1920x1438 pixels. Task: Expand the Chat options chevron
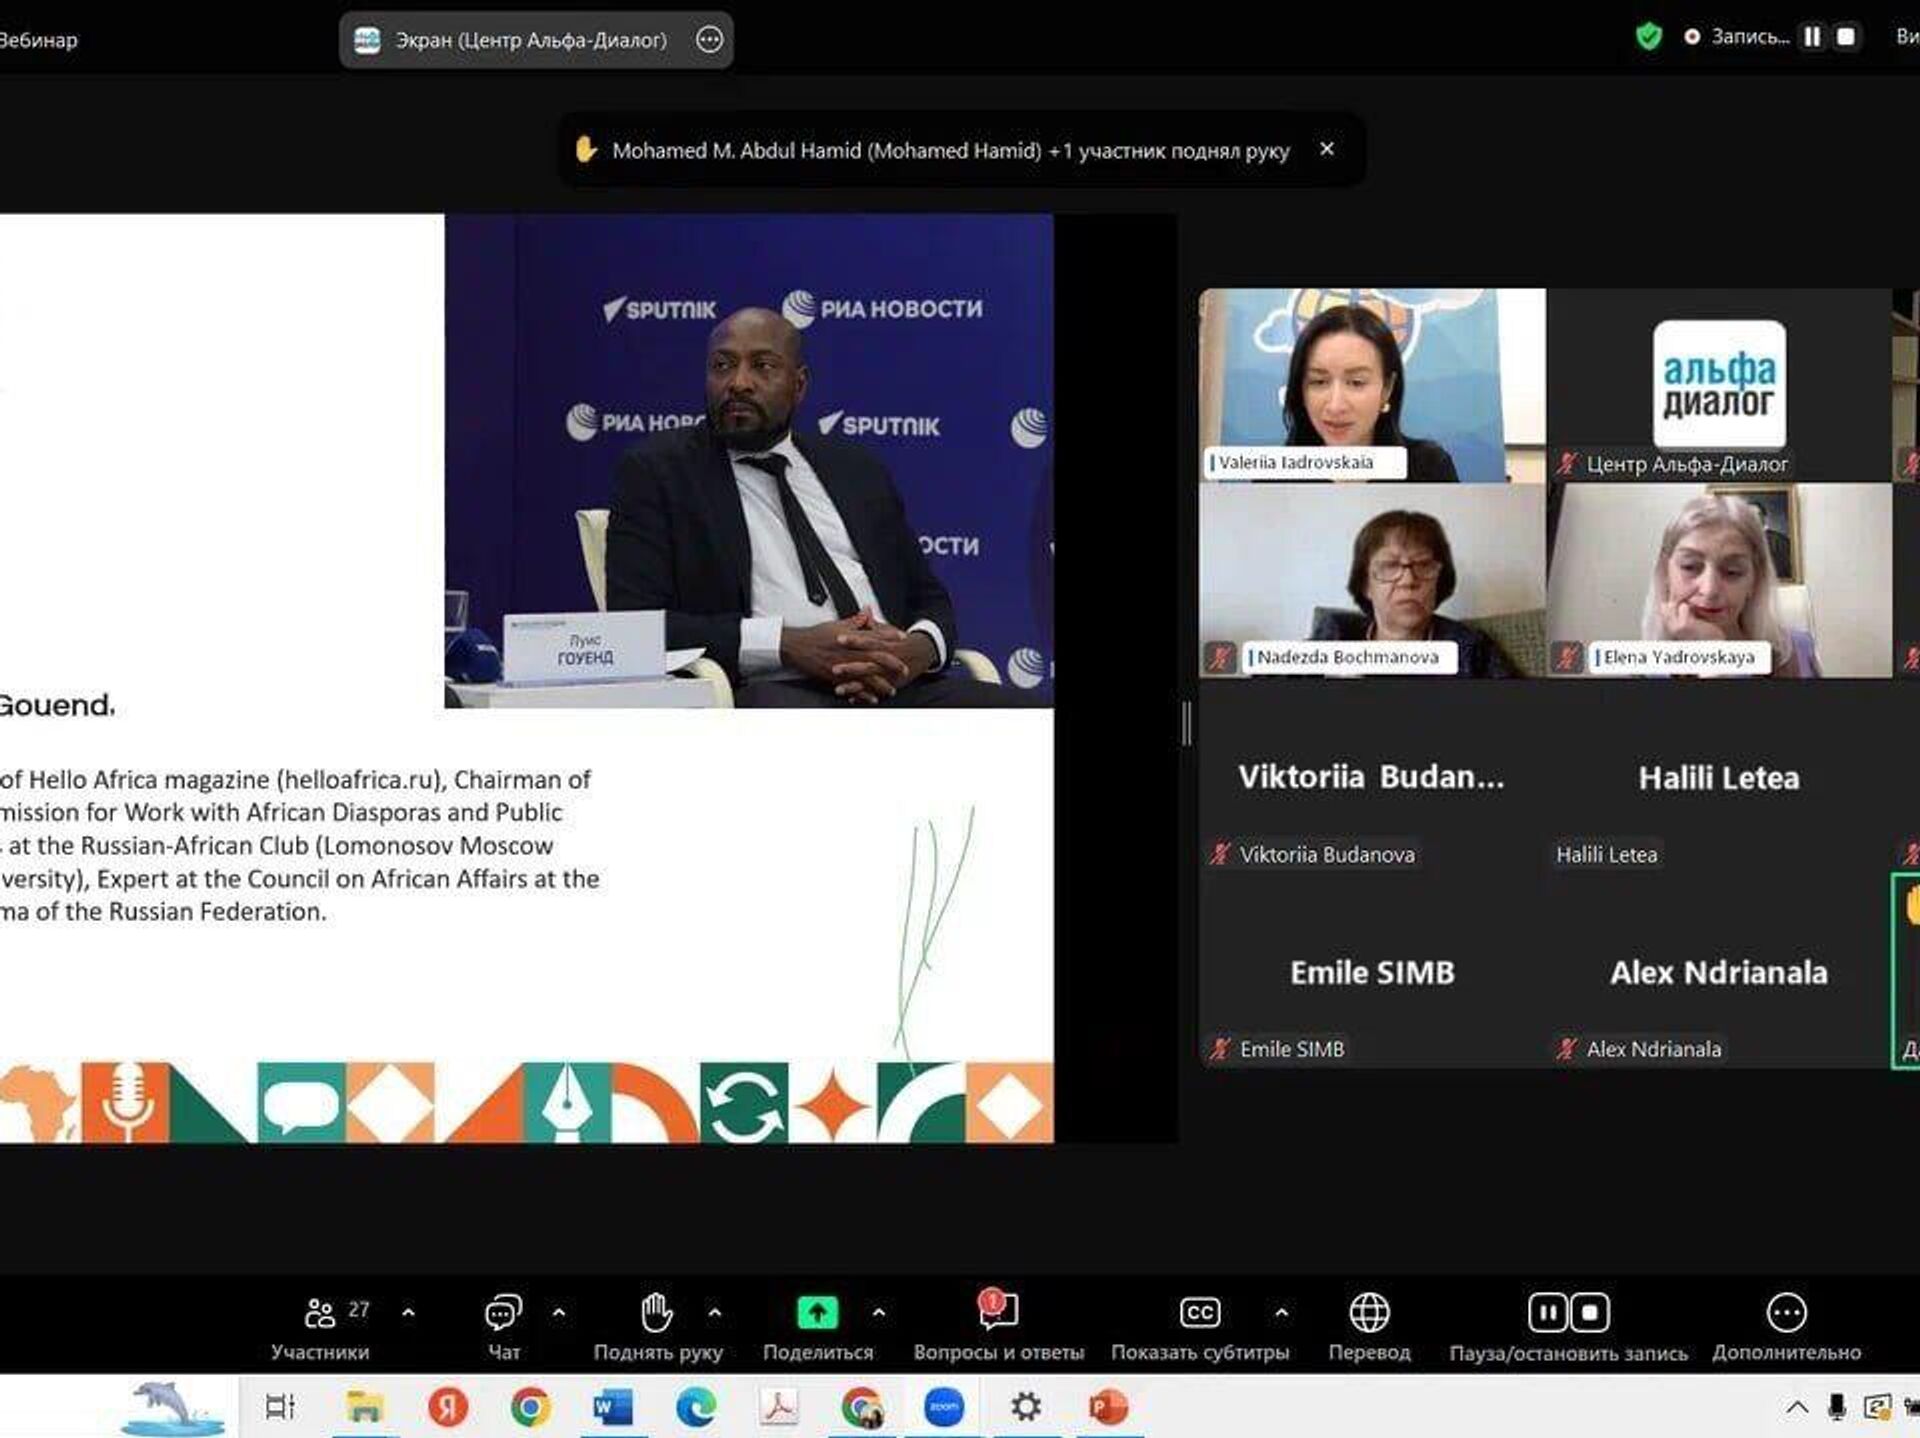559,1312
